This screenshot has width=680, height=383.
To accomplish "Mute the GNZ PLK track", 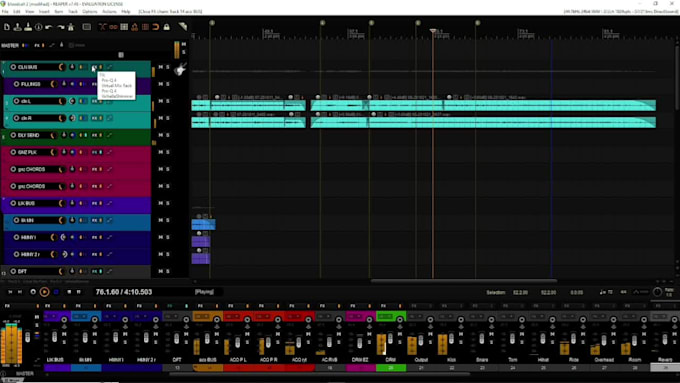I will click(x=160, y=152).
